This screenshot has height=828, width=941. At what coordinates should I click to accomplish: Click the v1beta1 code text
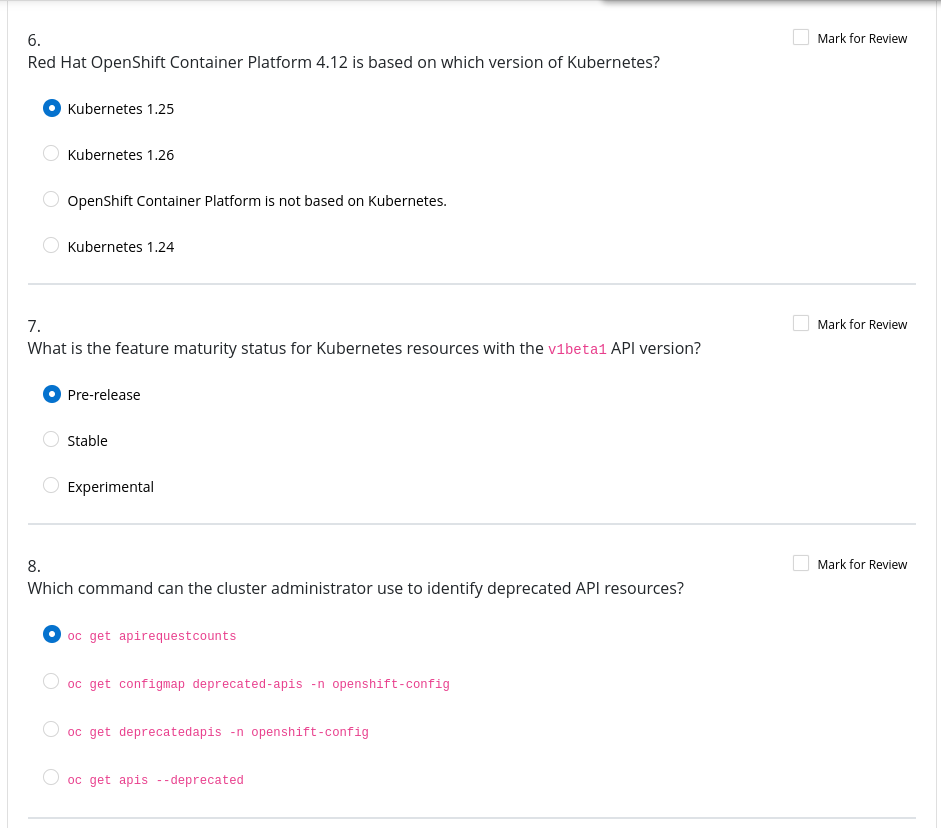[577, 349]
